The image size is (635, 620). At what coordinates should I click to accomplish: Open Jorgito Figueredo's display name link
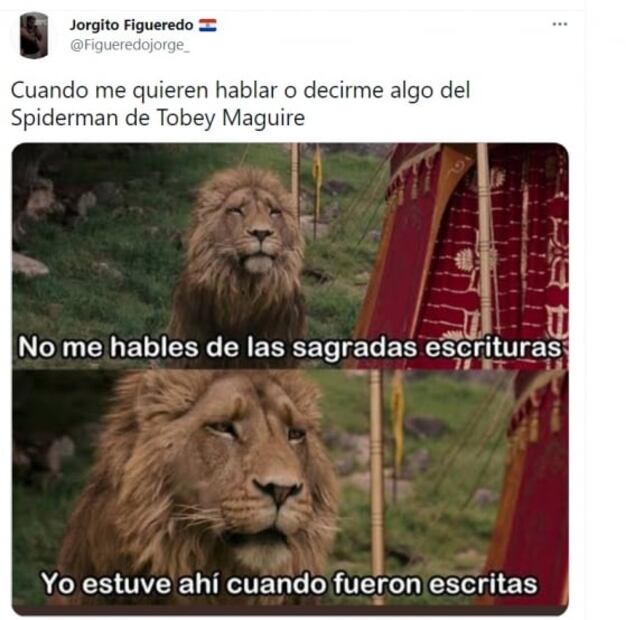132,25
